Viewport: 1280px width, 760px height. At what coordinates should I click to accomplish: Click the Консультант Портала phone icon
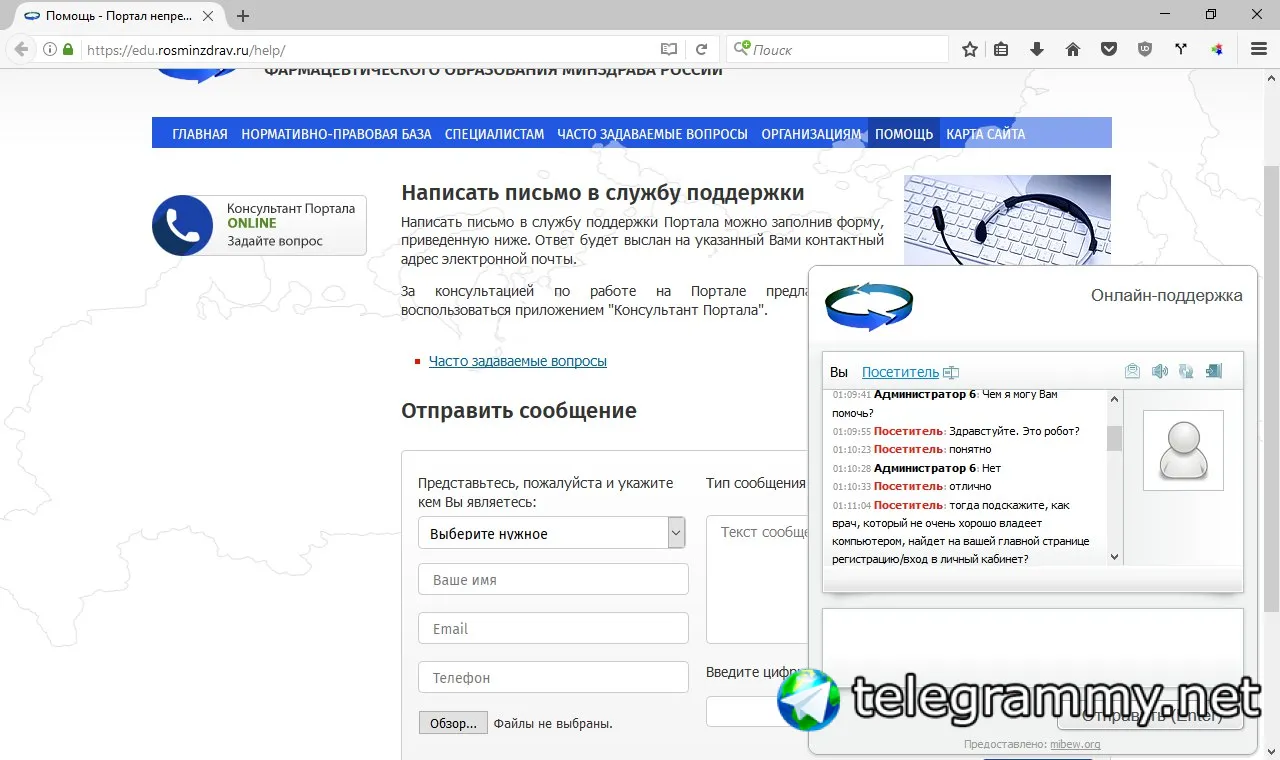tap(182, 225)
